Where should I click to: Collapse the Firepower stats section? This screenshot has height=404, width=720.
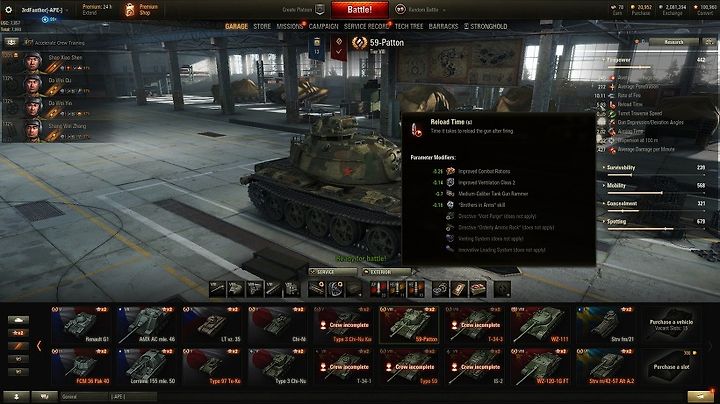point(619,60)
